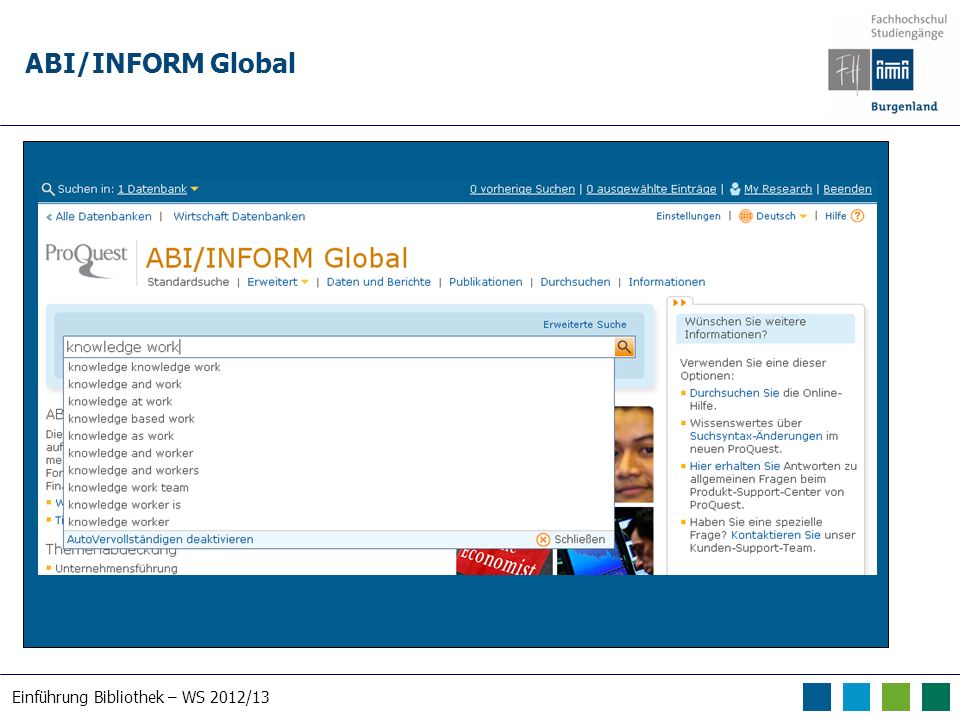Click the Economist cover image
Image resolution: width=960 pixels, height=720 pixels.
pos(503,562)
